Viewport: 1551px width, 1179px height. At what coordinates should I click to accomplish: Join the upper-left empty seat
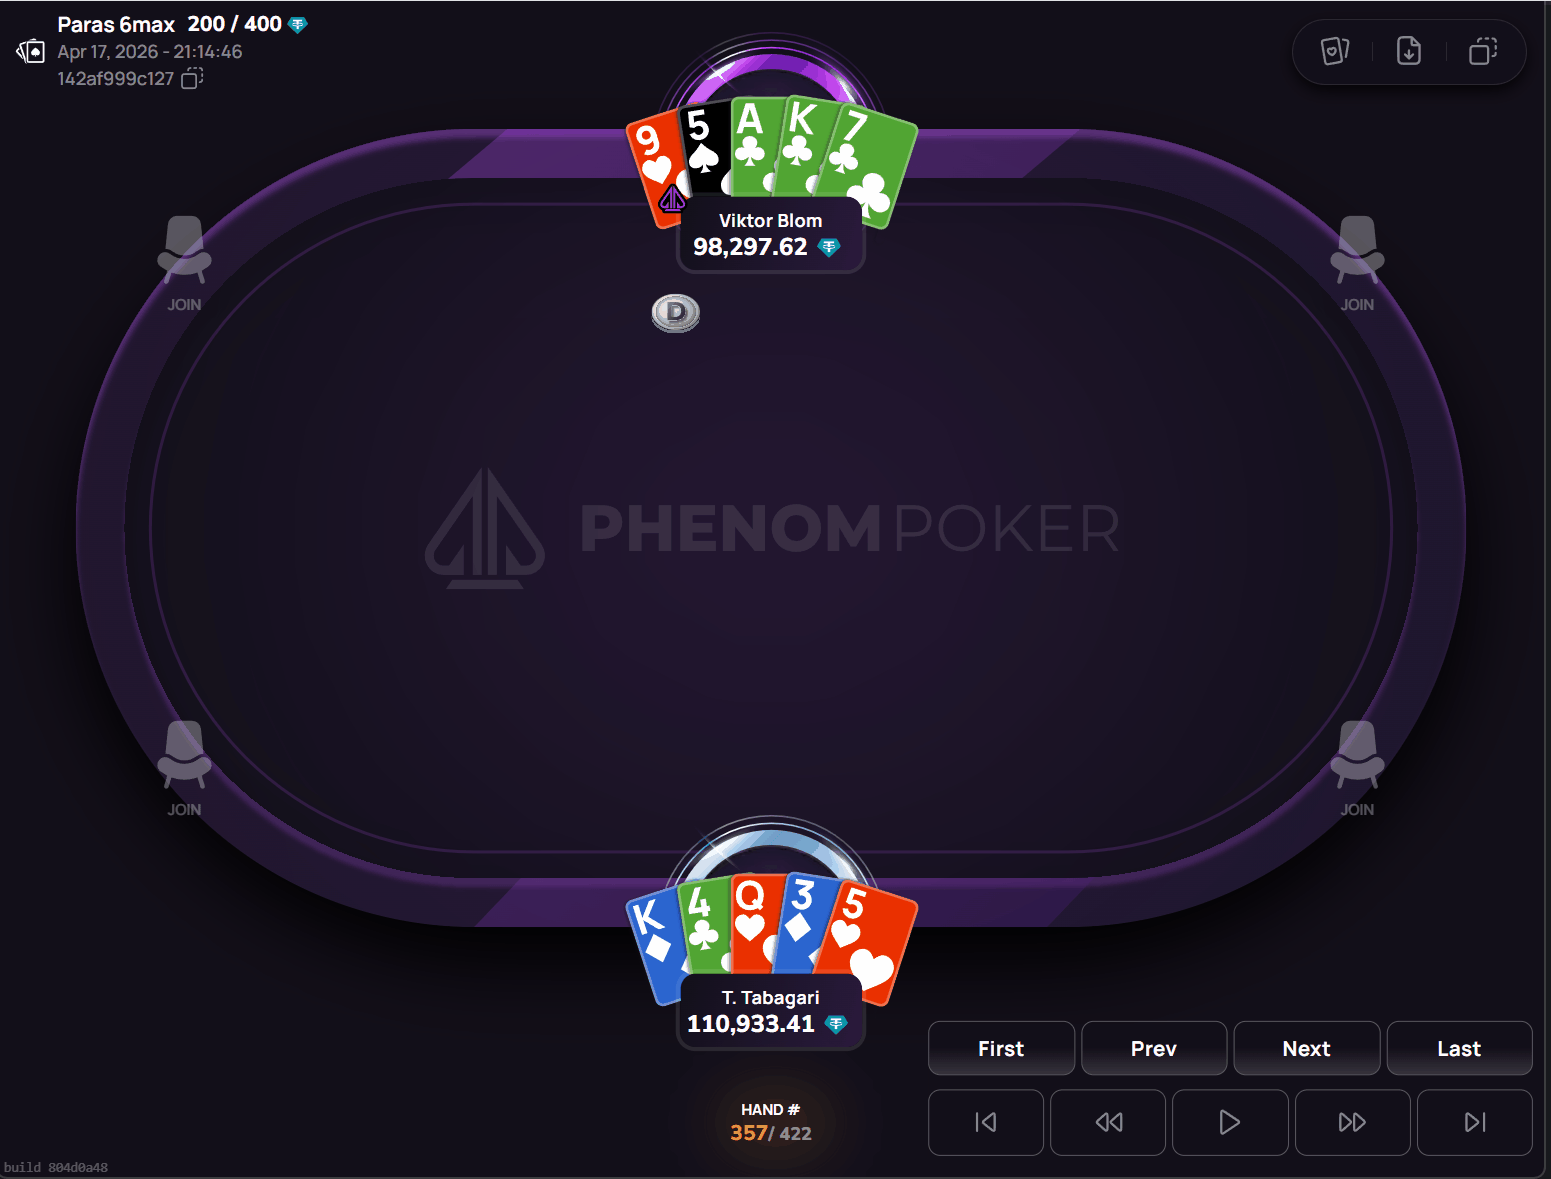[x=184, y=264]
